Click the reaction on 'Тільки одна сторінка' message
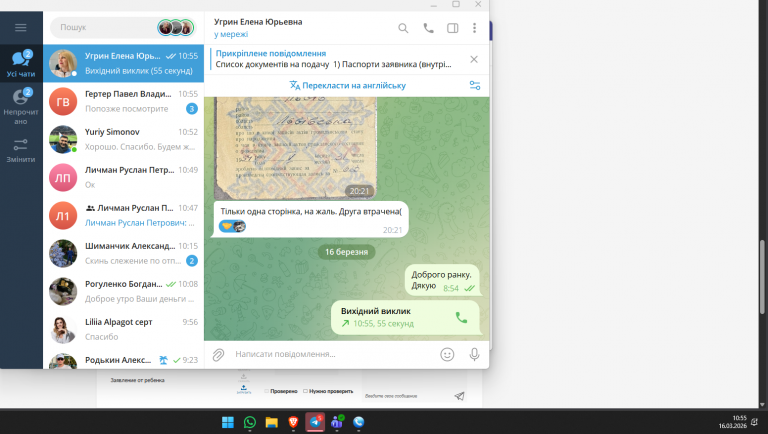Screen dimensions: 768x434 pyautogui.click(x=232, y=226)
